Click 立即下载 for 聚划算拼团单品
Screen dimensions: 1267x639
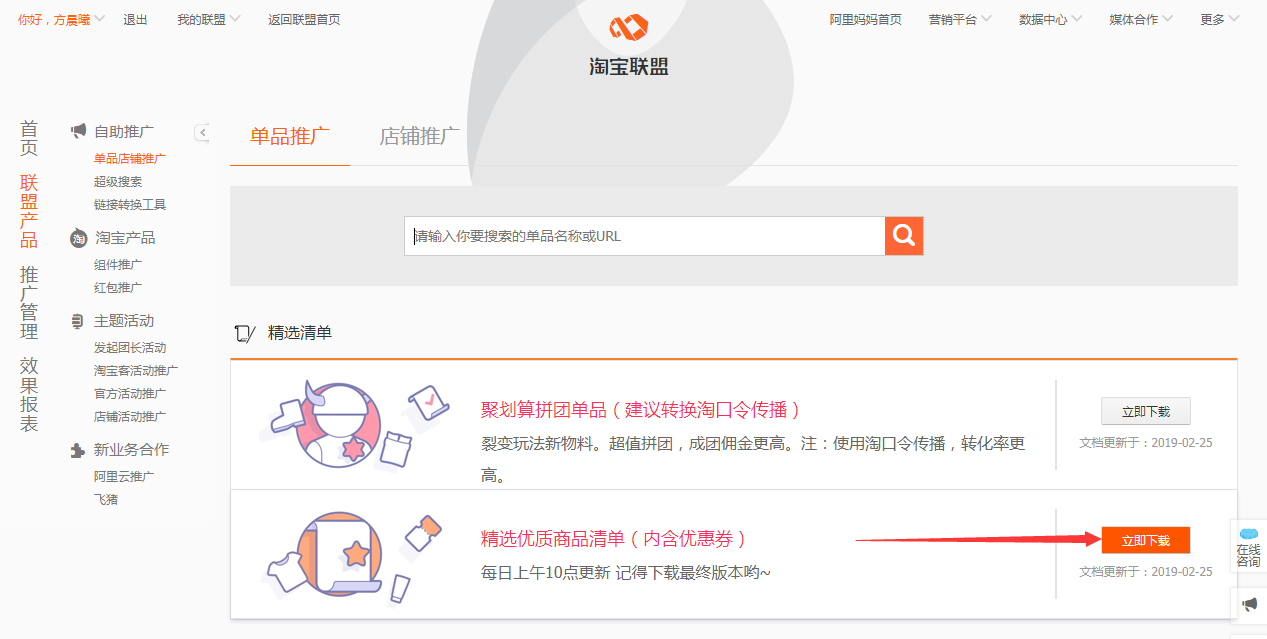pos(1145,411)
